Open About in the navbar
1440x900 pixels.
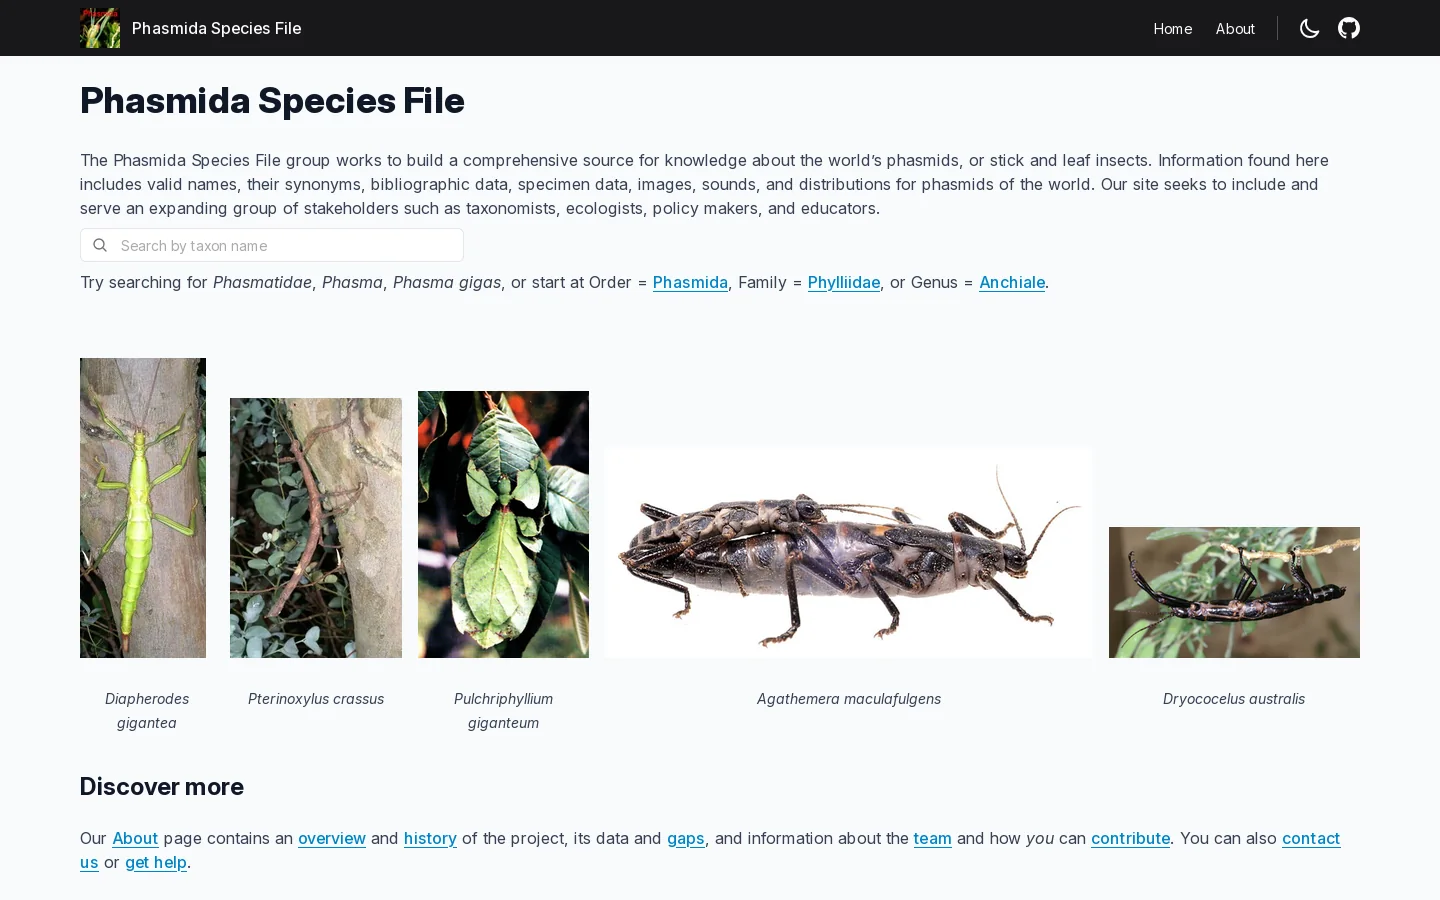point(1235,28)
